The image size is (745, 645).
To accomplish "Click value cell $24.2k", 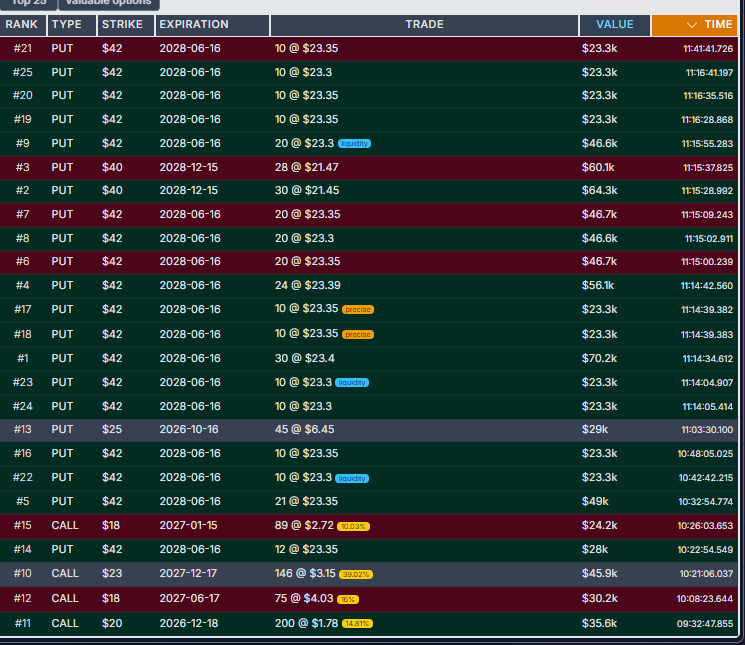I will 600,525.
